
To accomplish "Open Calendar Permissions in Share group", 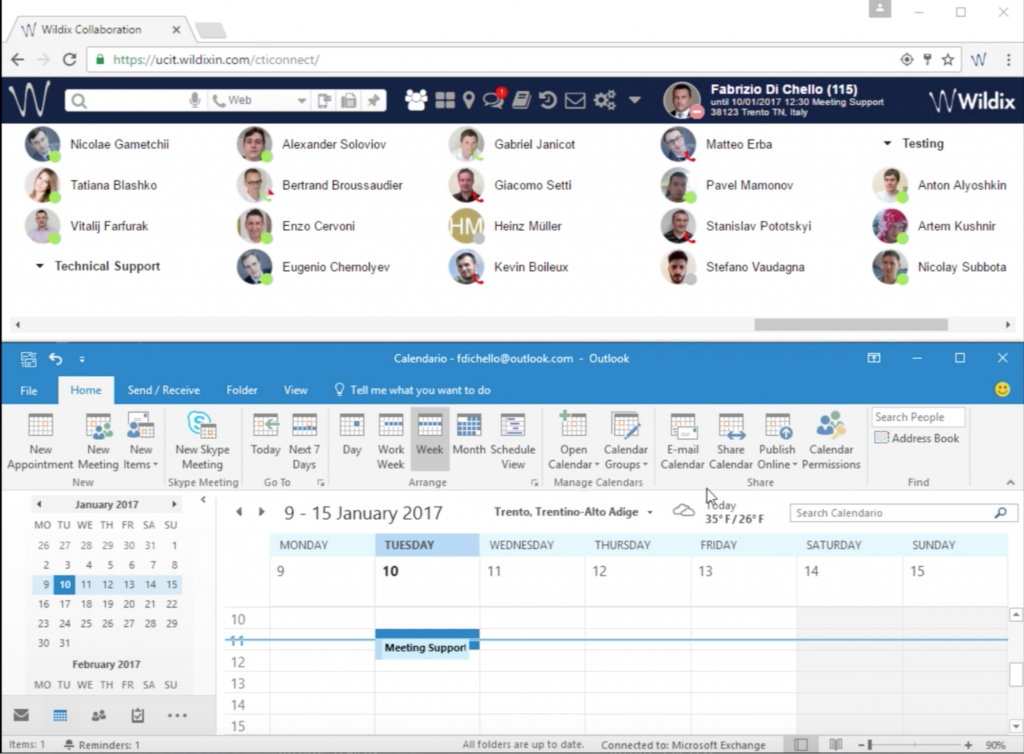I will click(x=831, y=441).
